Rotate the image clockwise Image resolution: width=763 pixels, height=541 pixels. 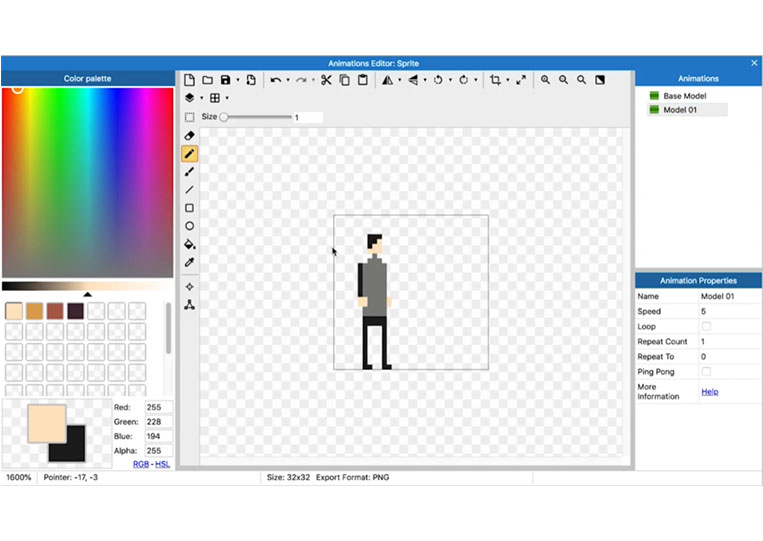pos(464,80)
